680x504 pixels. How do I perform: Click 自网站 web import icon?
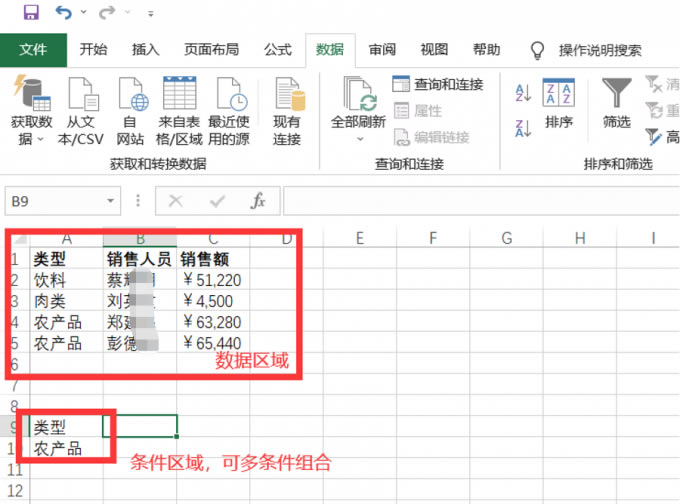point(132,93)
